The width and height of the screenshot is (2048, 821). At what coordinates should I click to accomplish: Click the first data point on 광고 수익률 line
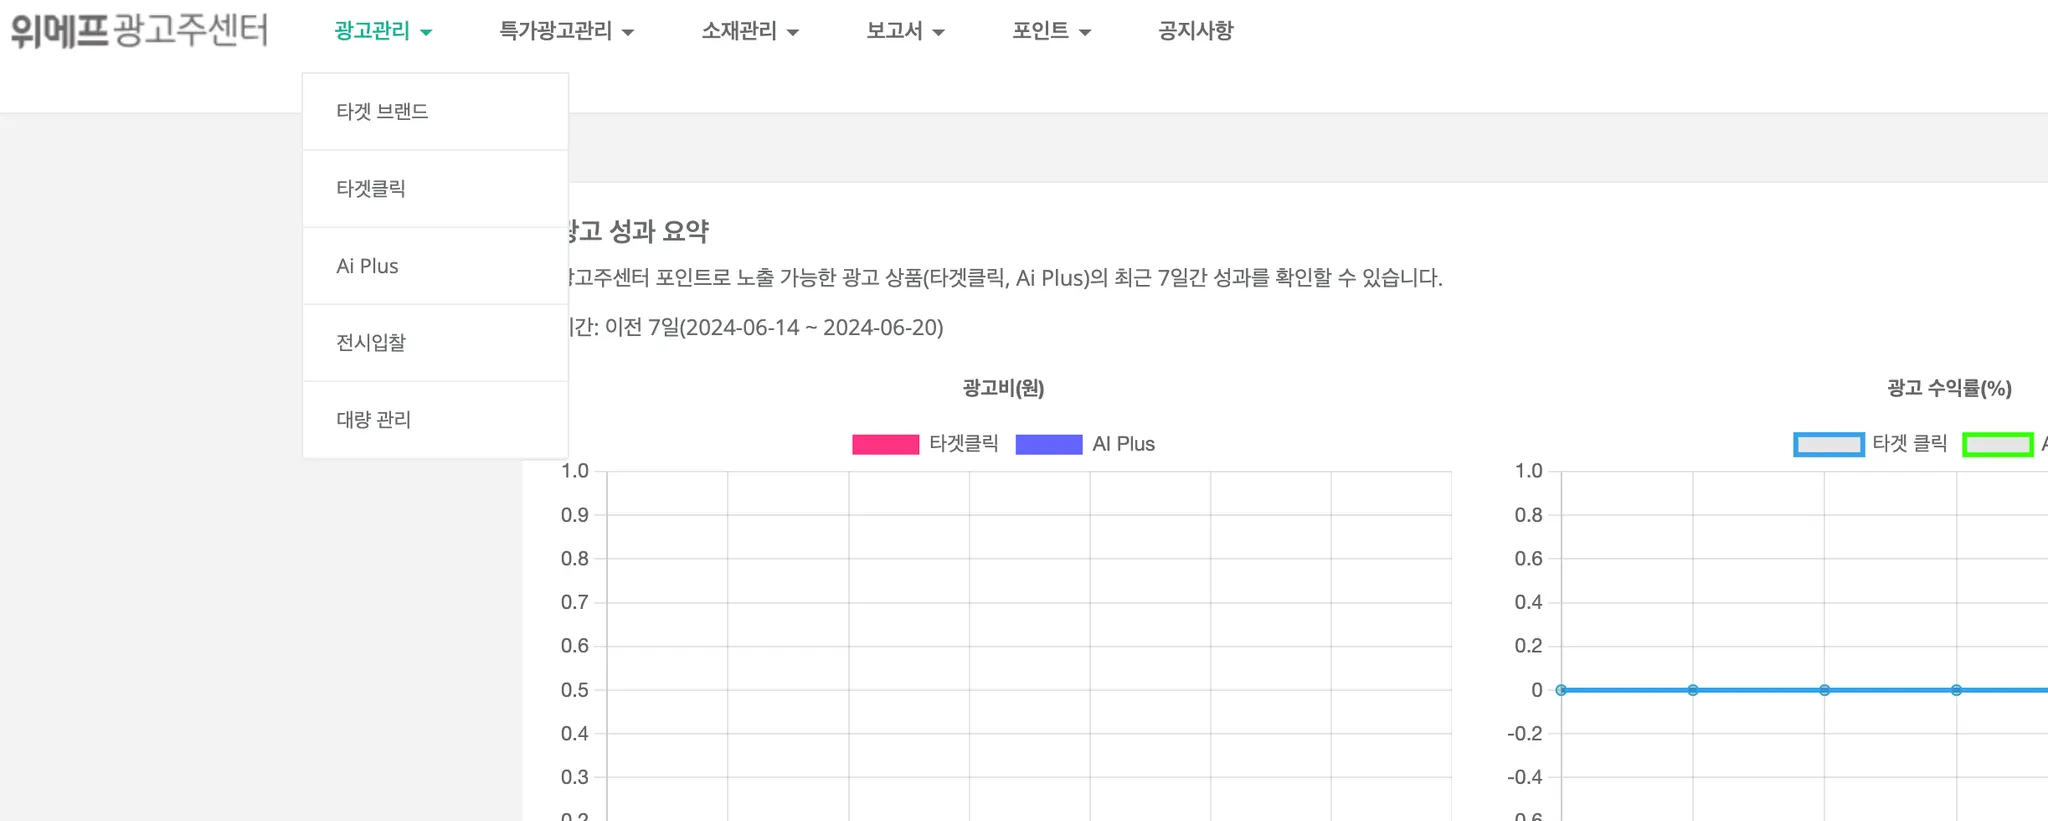(x=1561, y=690)
